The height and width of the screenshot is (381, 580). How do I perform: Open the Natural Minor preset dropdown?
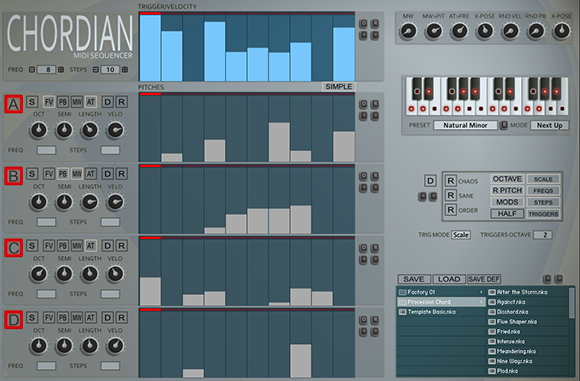tap(465, 125)
